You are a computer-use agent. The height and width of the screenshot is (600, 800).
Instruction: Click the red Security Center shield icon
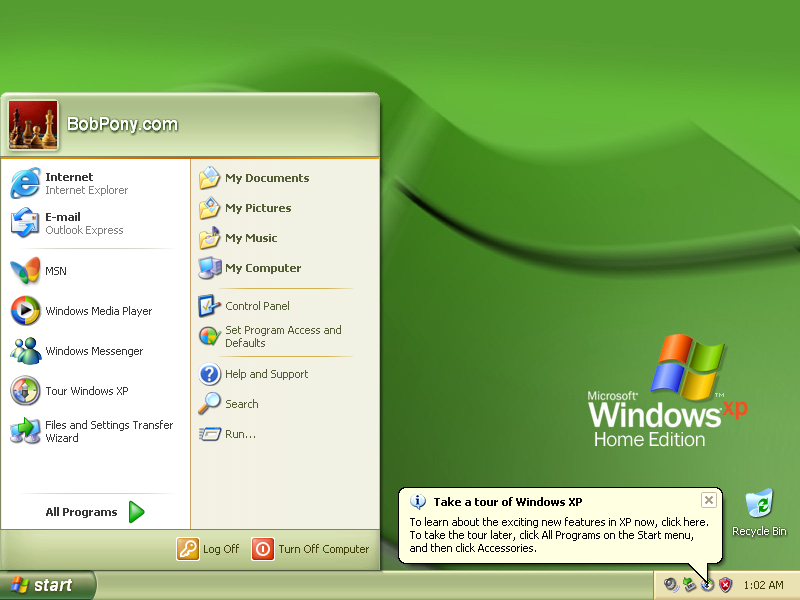point(725,585)
